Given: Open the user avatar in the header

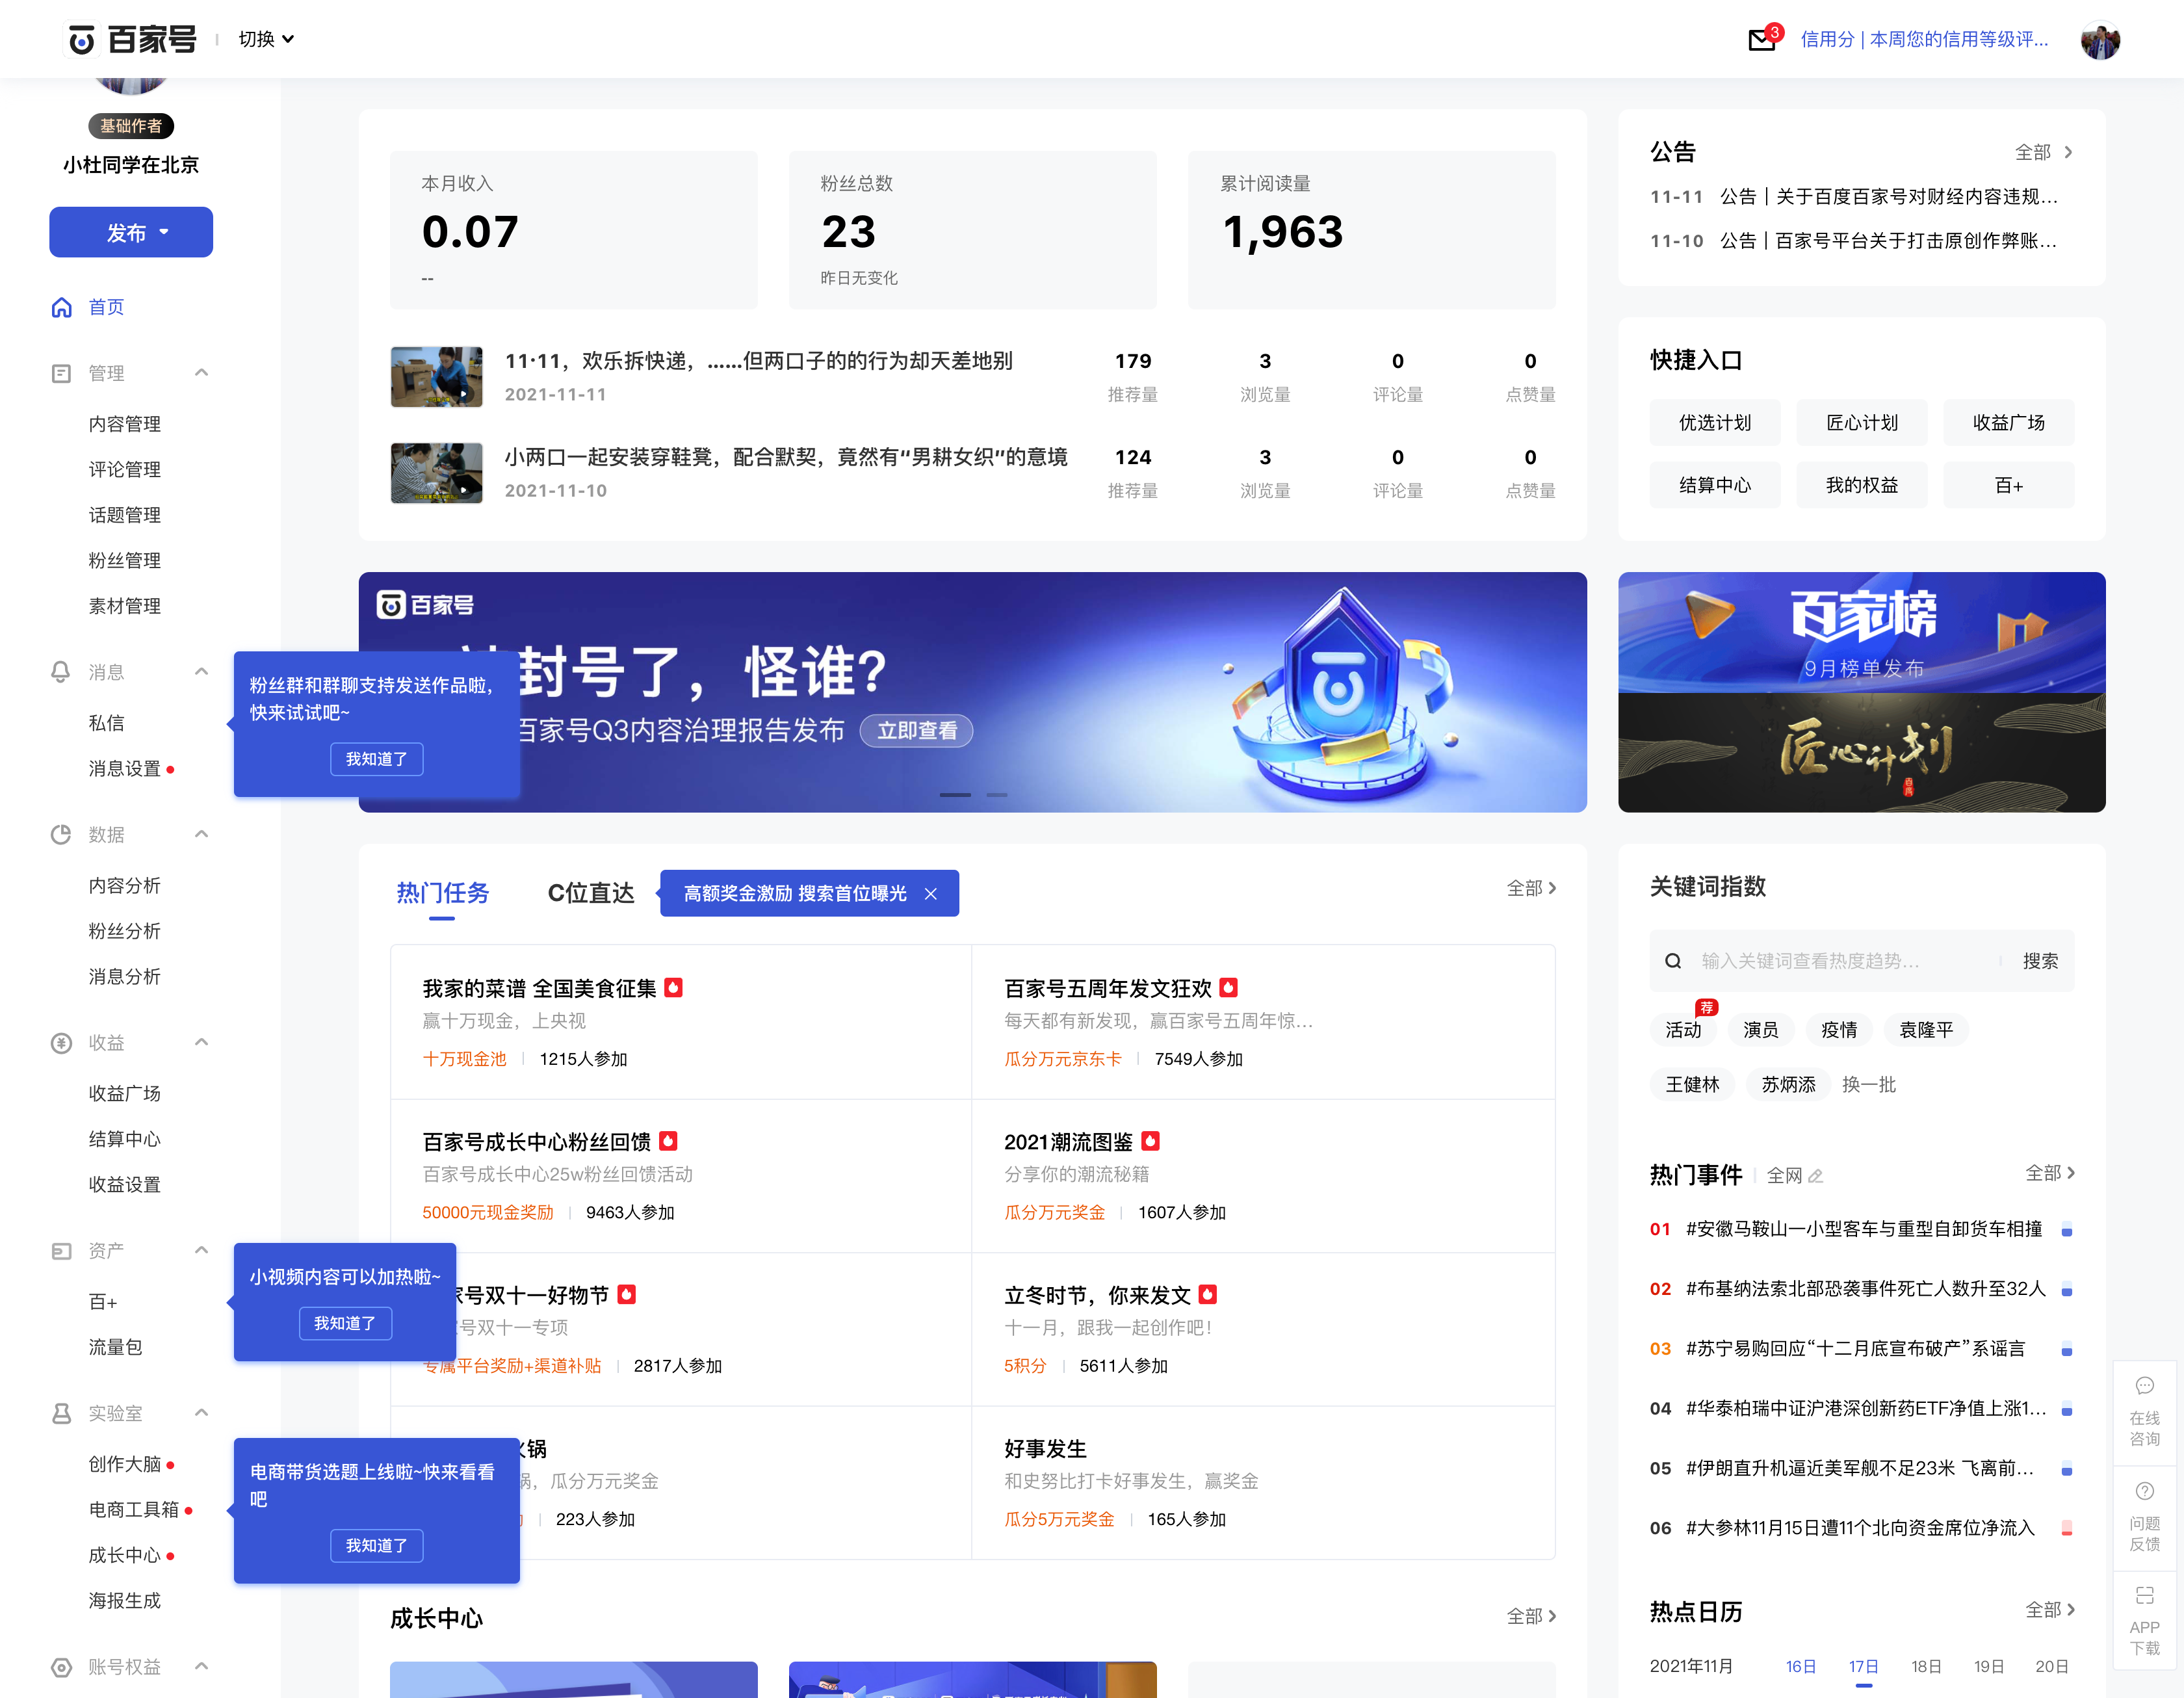Looking at the screenshot, I should point(2100,40).
